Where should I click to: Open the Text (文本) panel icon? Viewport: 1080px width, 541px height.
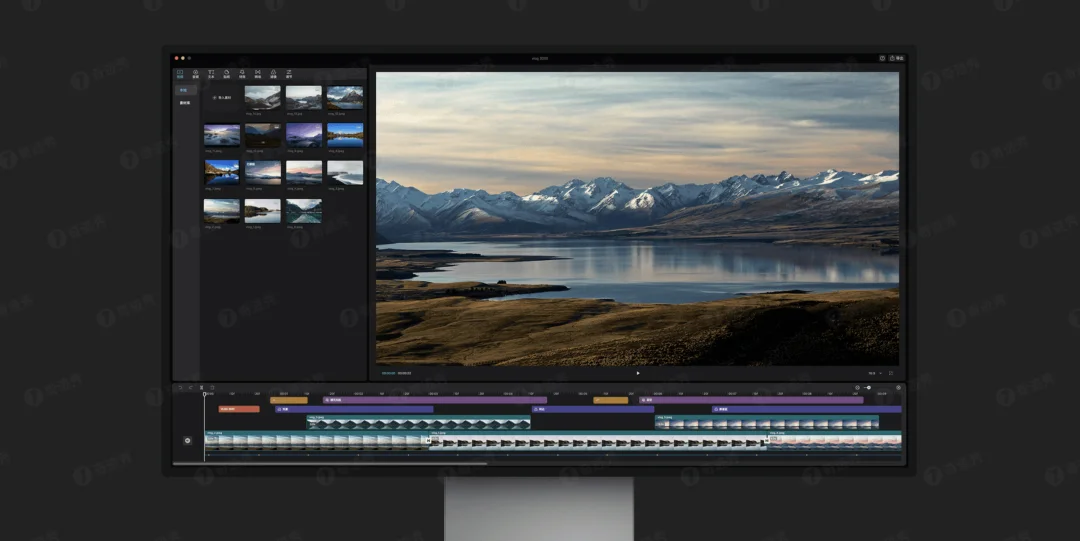click(211, 74)
